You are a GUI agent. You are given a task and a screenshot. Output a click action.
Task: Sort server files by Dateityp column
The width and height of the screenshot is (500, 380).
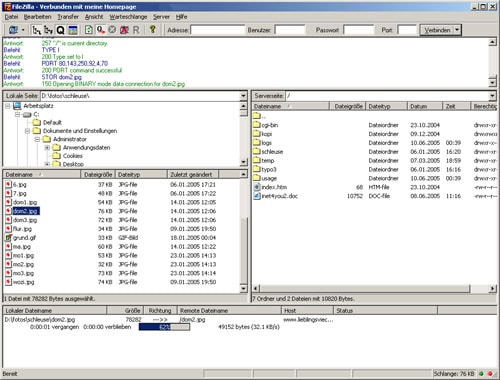coord(386,106)
